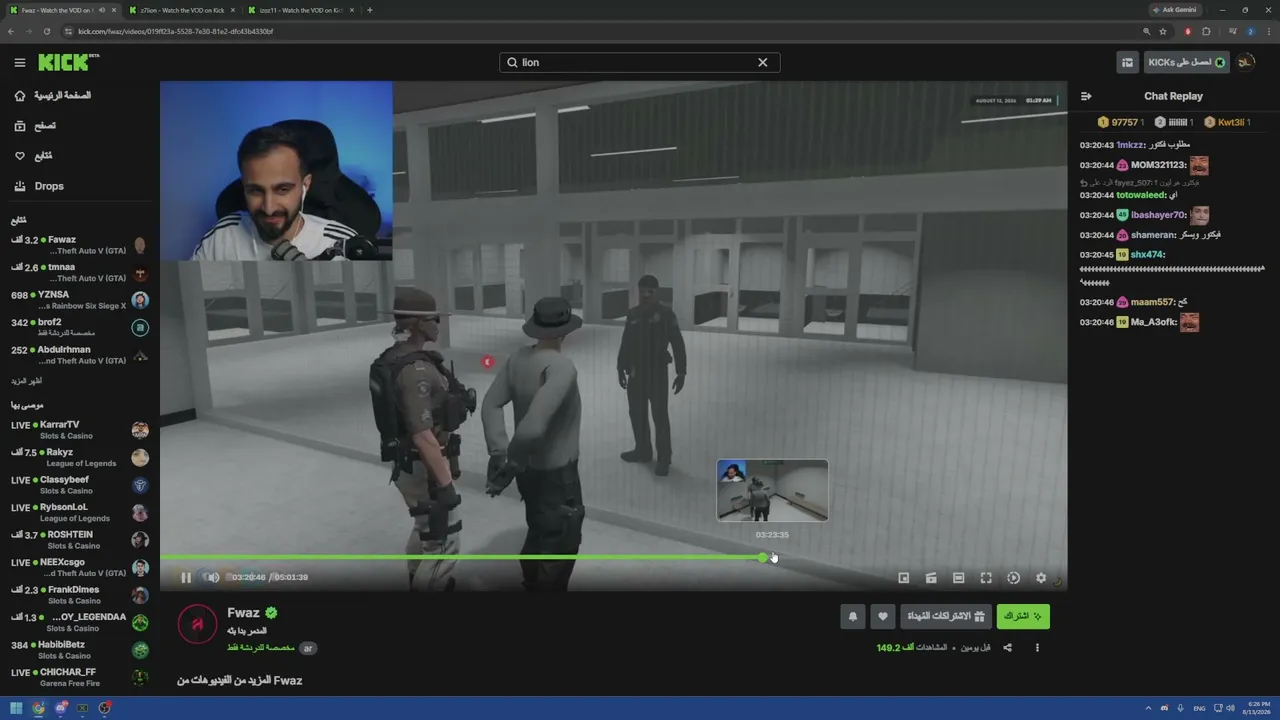Click the Kick logo
The width and height of the screenshot is (1280, 720).
68,62
